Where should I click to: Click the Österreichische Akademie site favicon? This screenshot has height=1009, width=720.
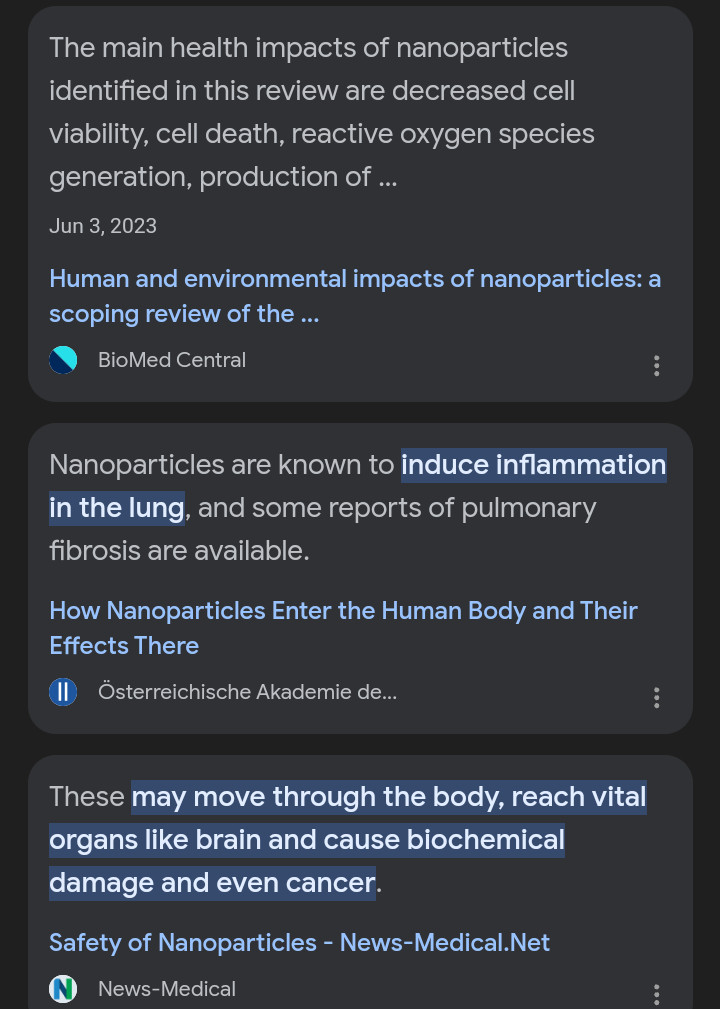tap(63, 692)
